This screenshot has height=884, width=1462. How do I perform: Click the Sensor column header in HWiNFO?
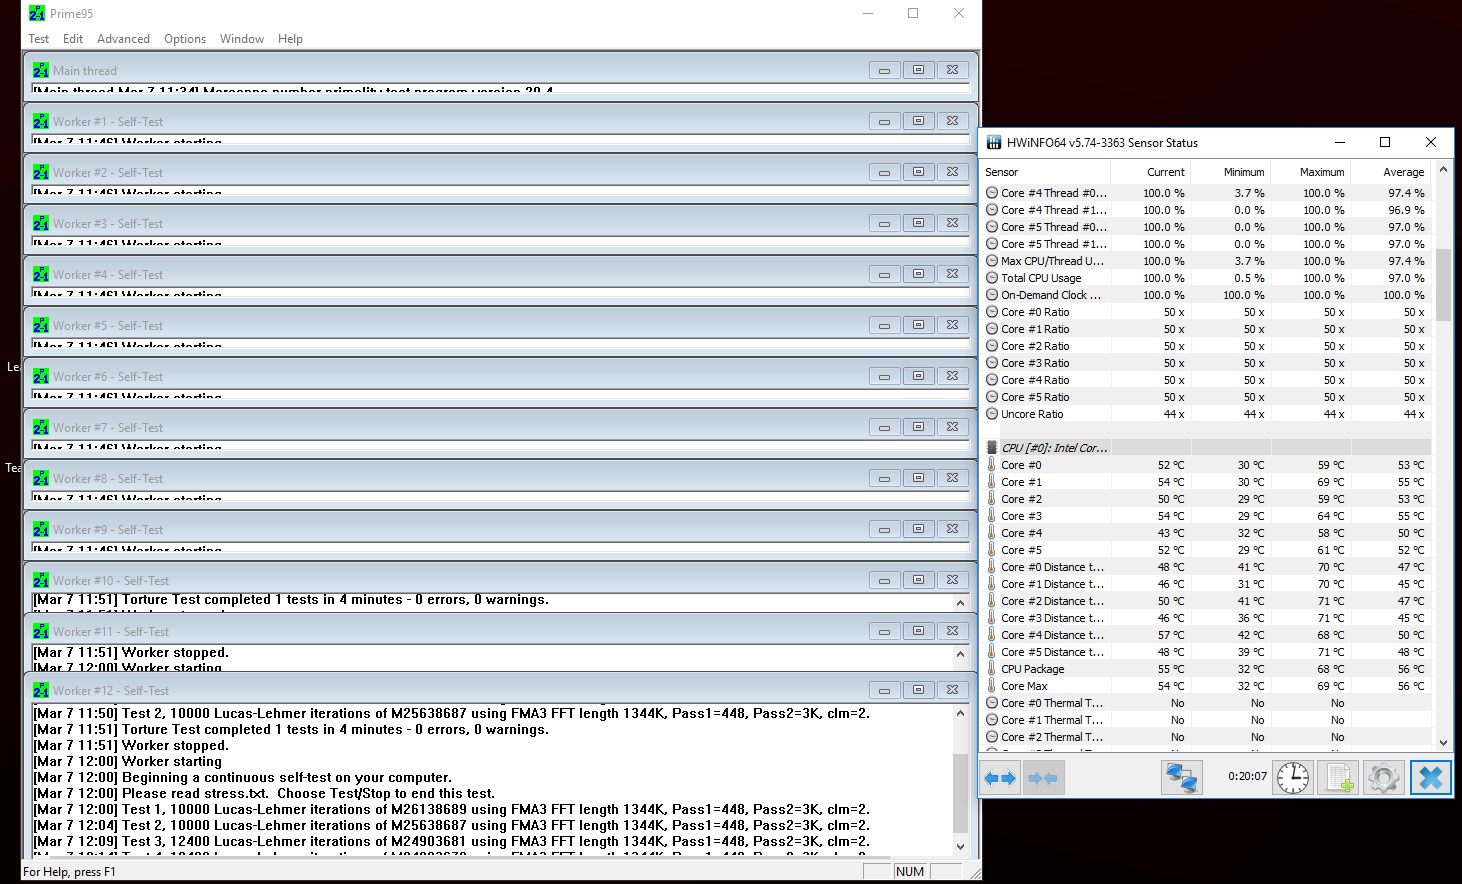[x=1045, y=172]
